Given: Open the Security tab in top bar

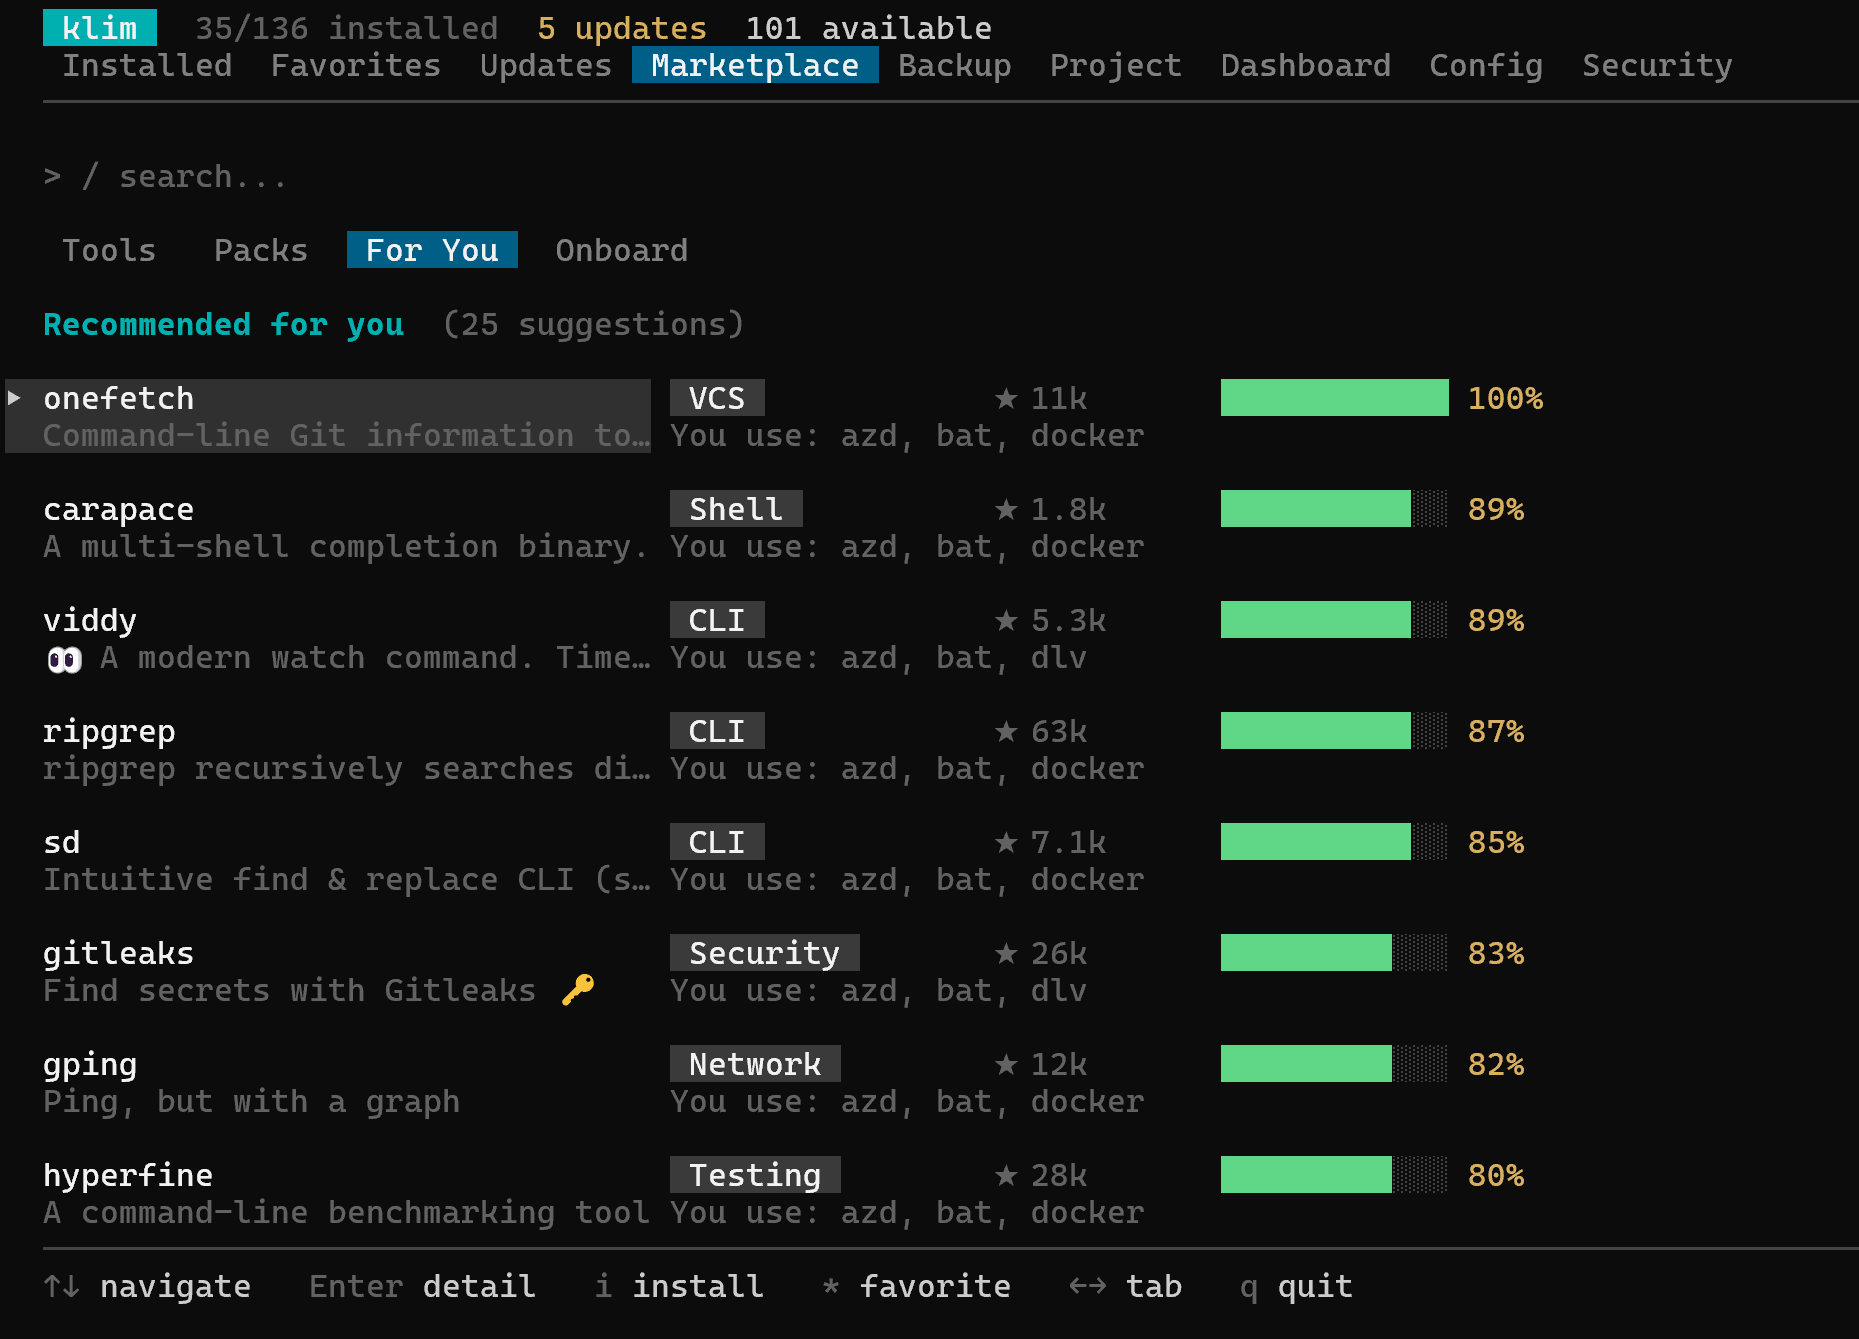Looking at the screenshot, I should pyautogui.click(x=1657, y=66).
